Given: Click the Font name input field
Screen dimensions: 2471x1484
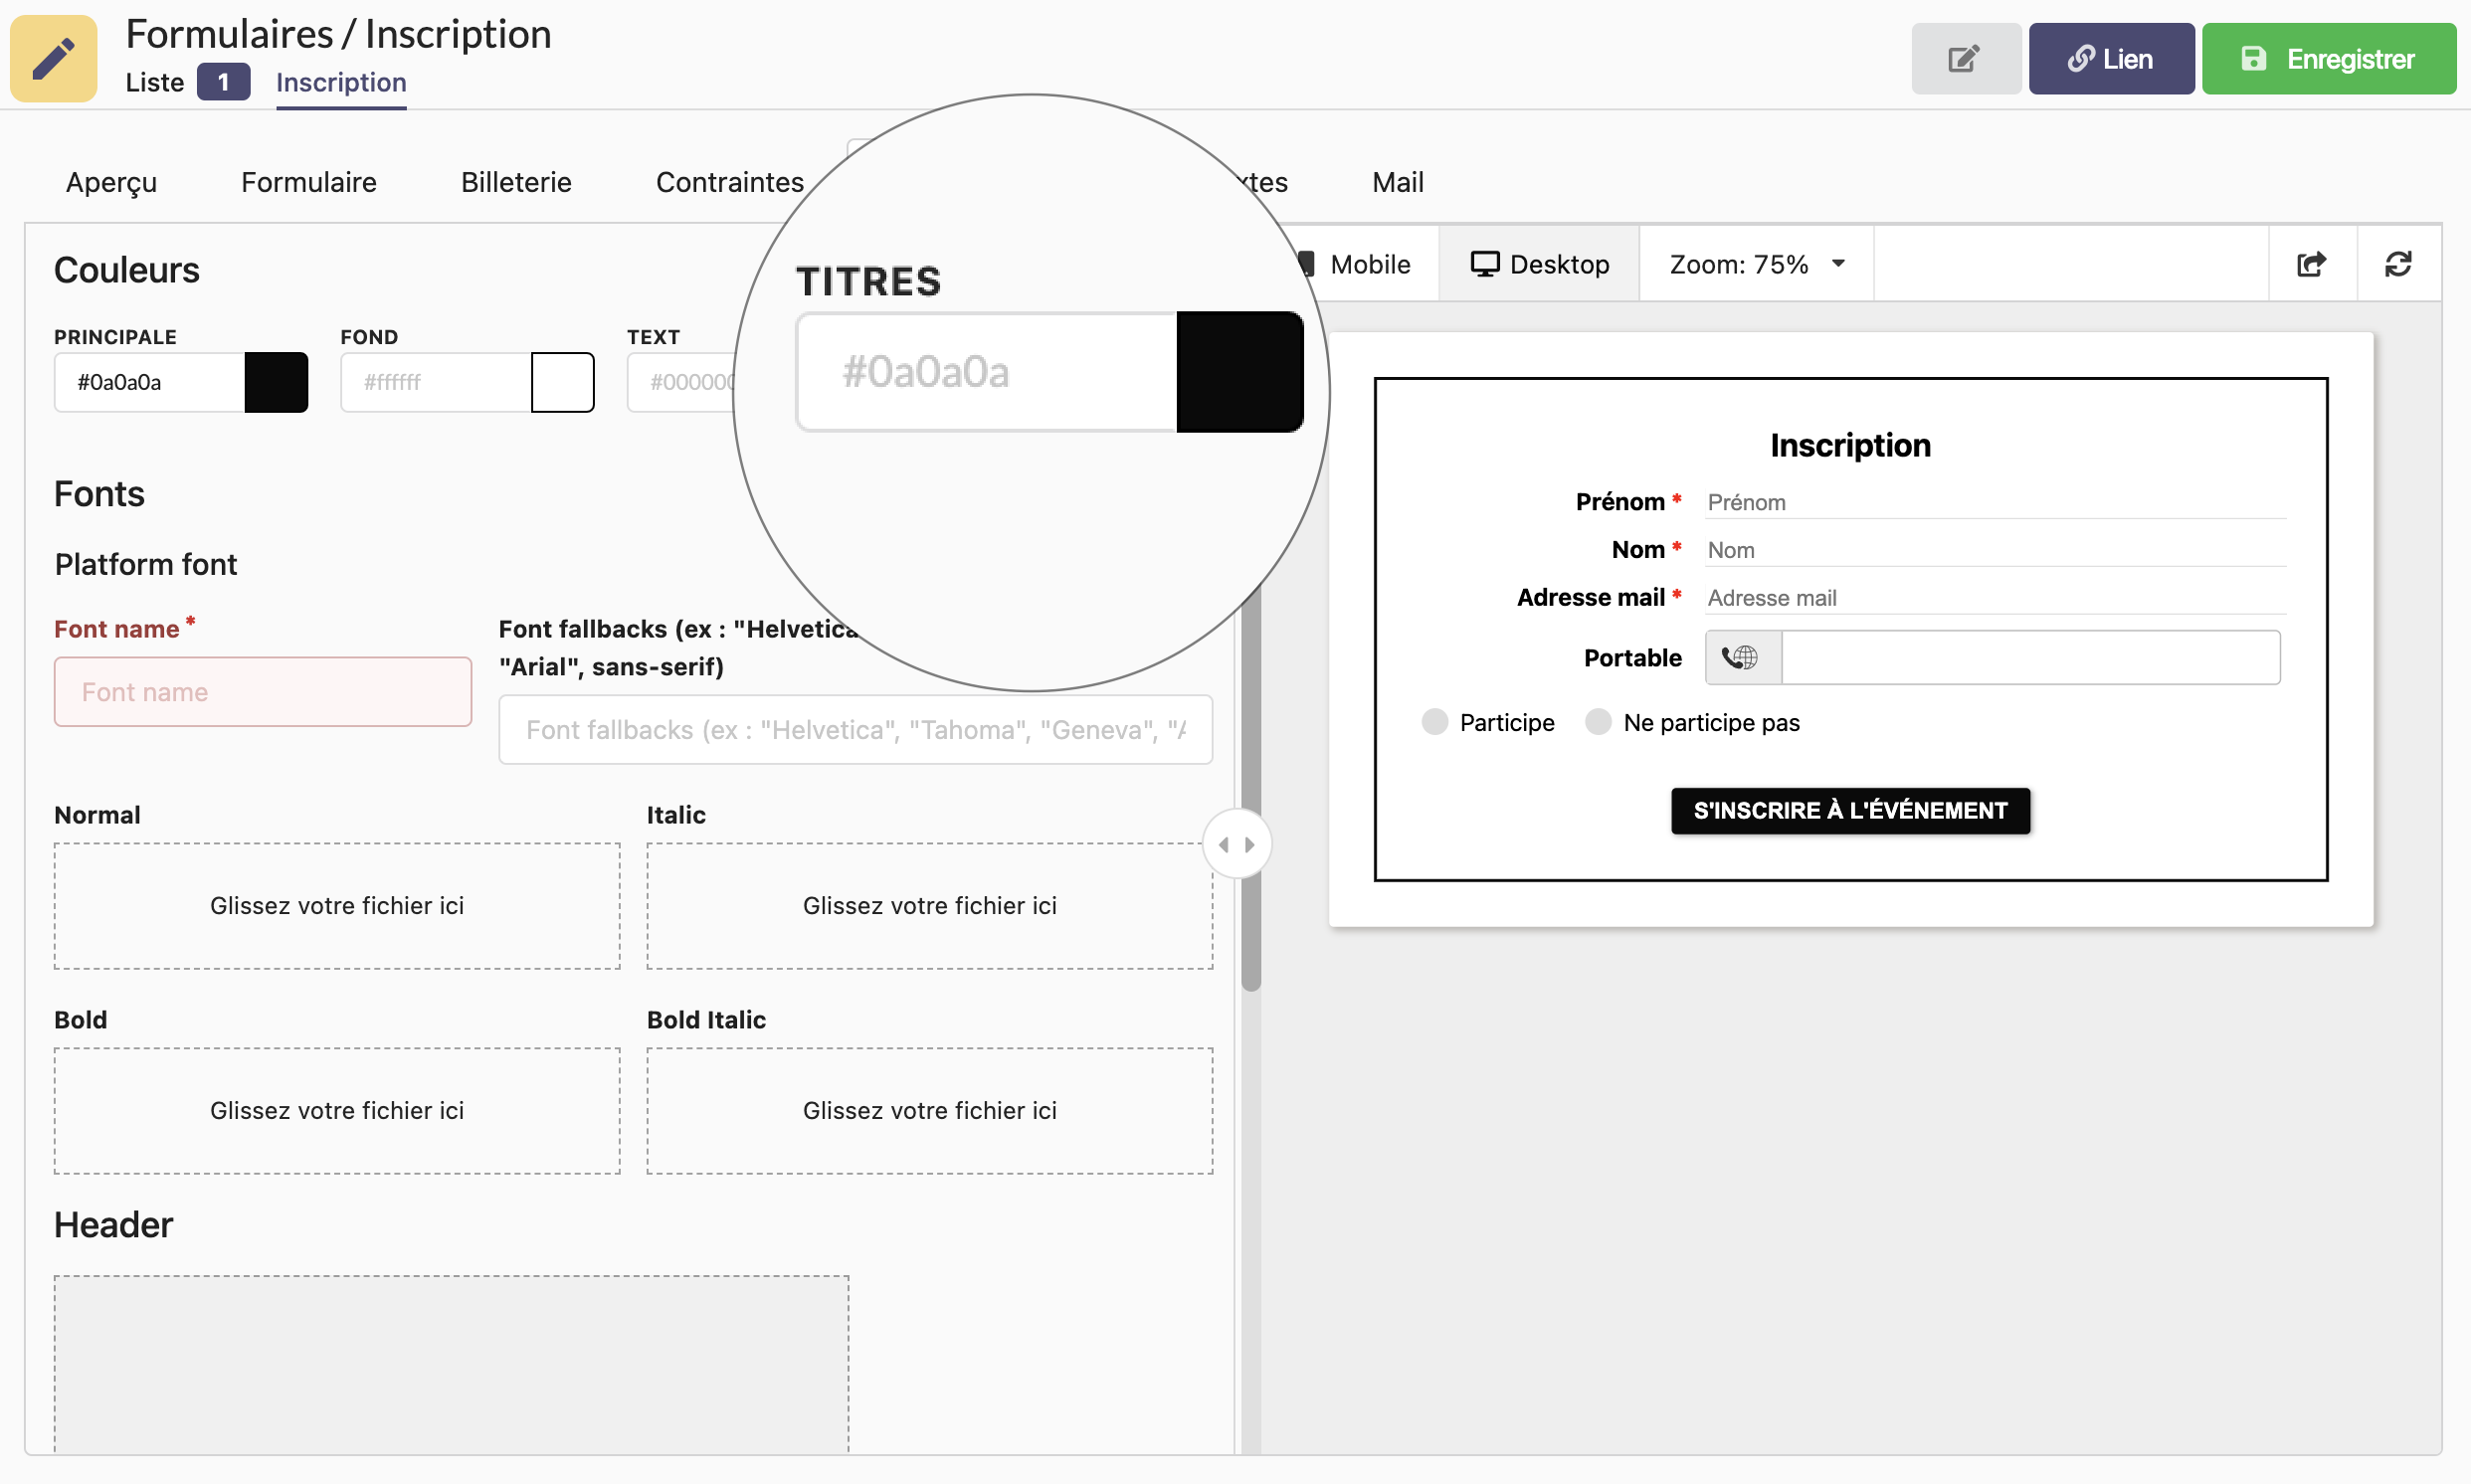Looking at the screenshot, I should 263,692.
